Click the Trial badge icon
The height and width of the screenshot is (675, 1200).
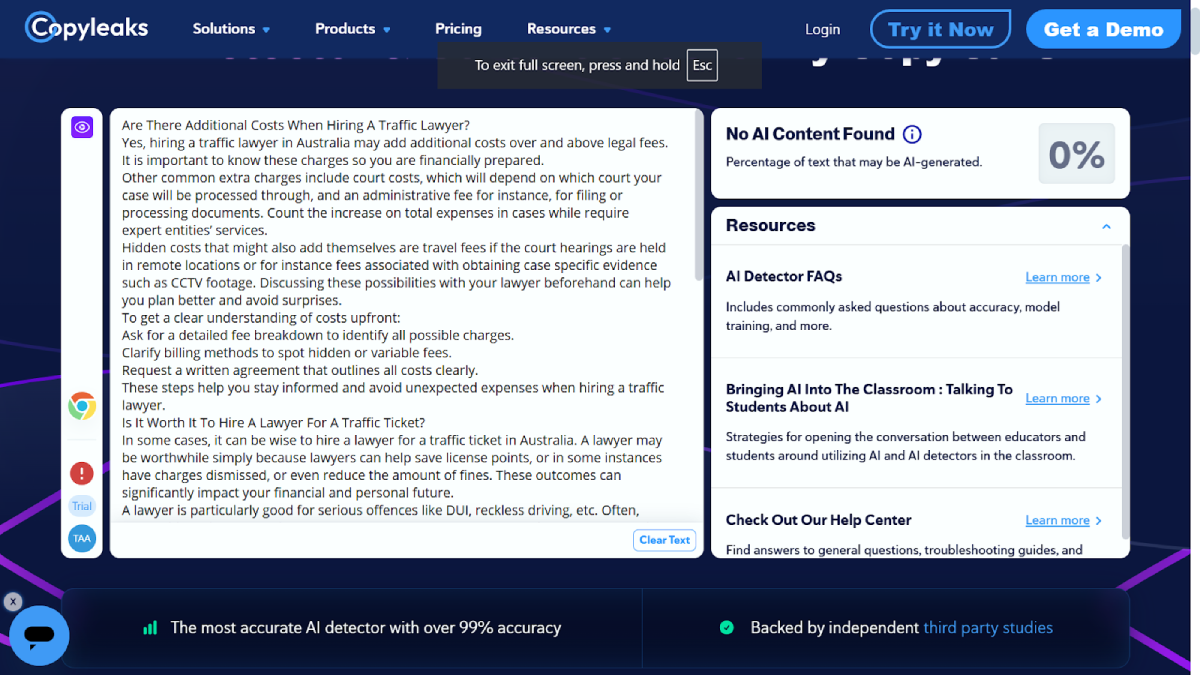coord(82,506)
